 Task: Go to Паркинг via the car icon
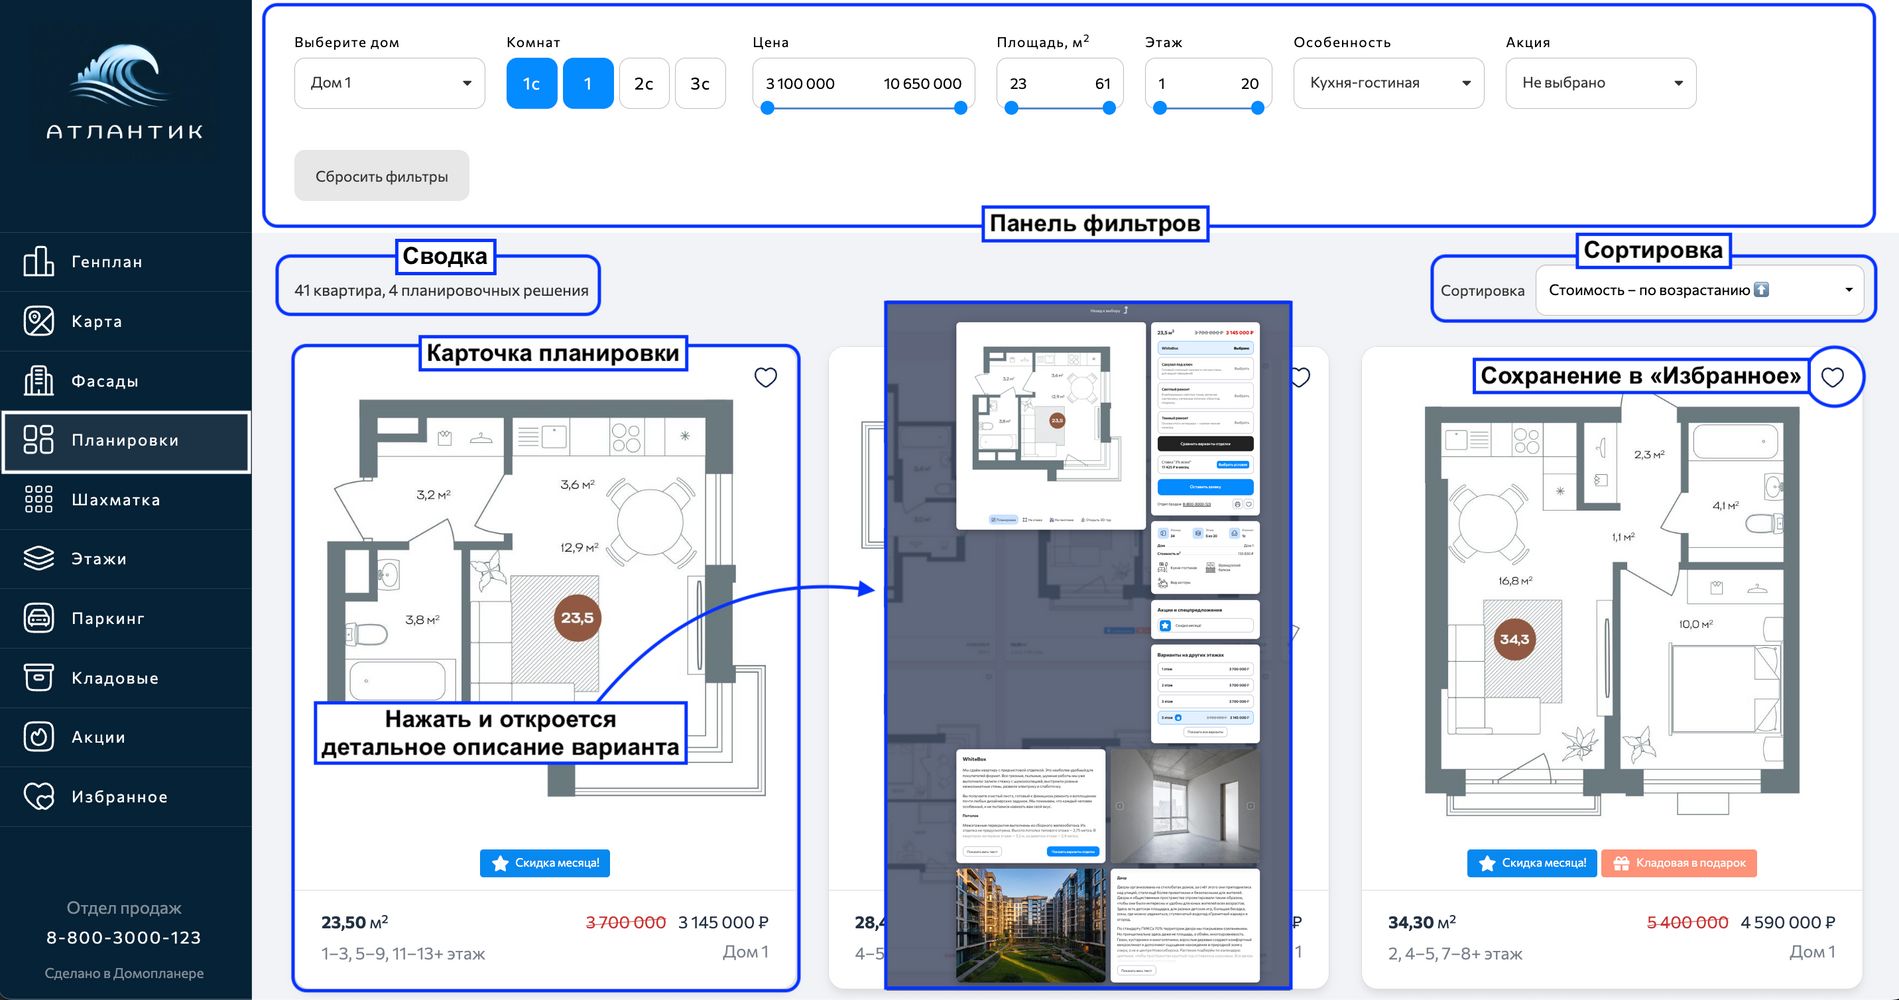38,618
